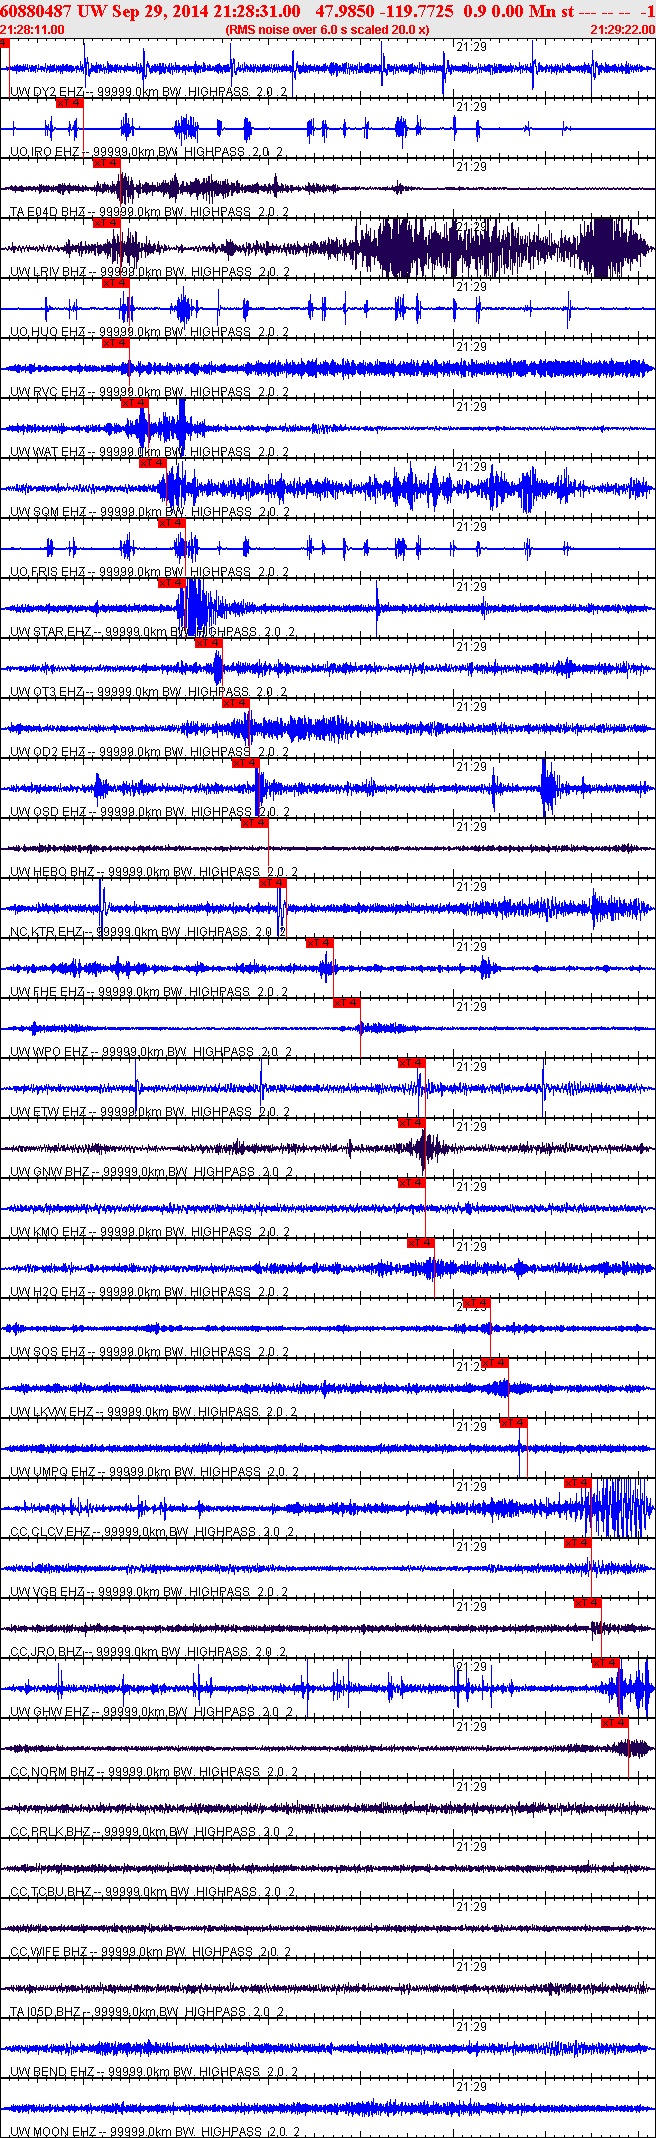The width and height of the screenshot is (656, 2138).
Task: Click the 'UO FRIS EHZ' station label
Action: click(x=48, y=572)
